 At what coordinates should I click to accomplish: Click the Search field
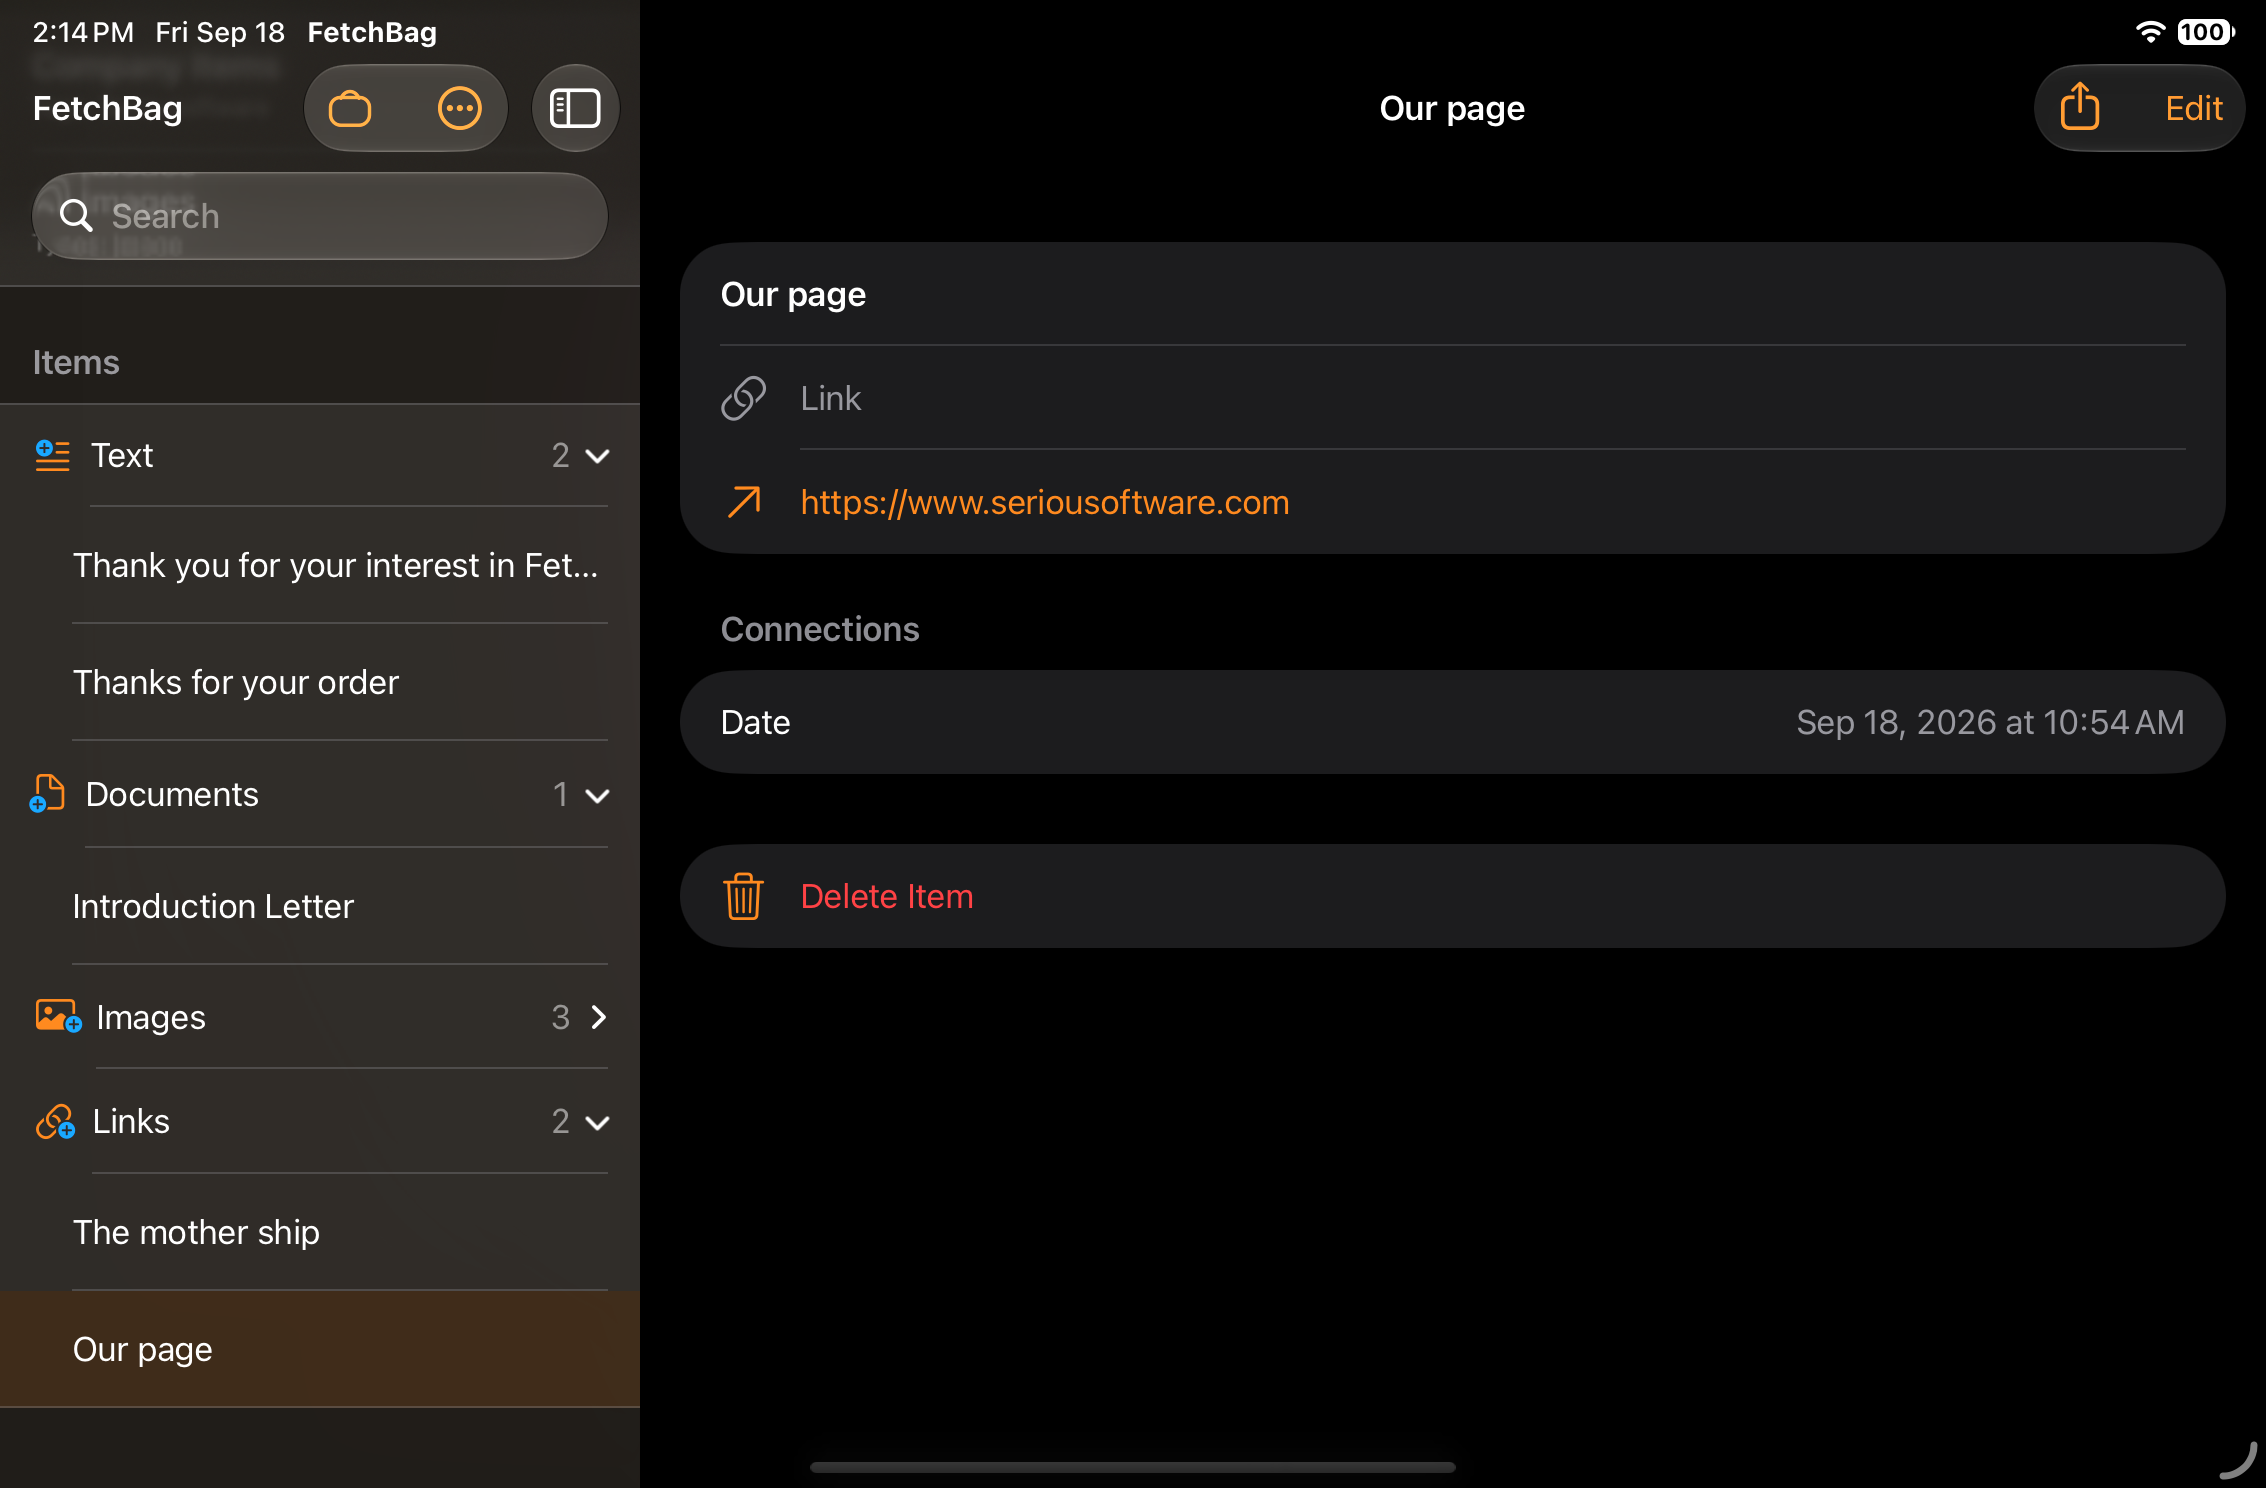point(320,216)
